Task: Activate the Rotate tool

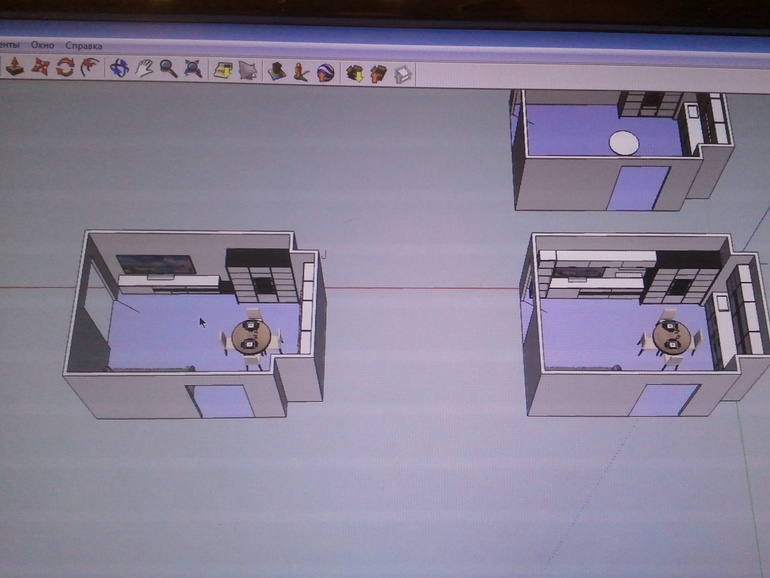Action: coord(66,68)
